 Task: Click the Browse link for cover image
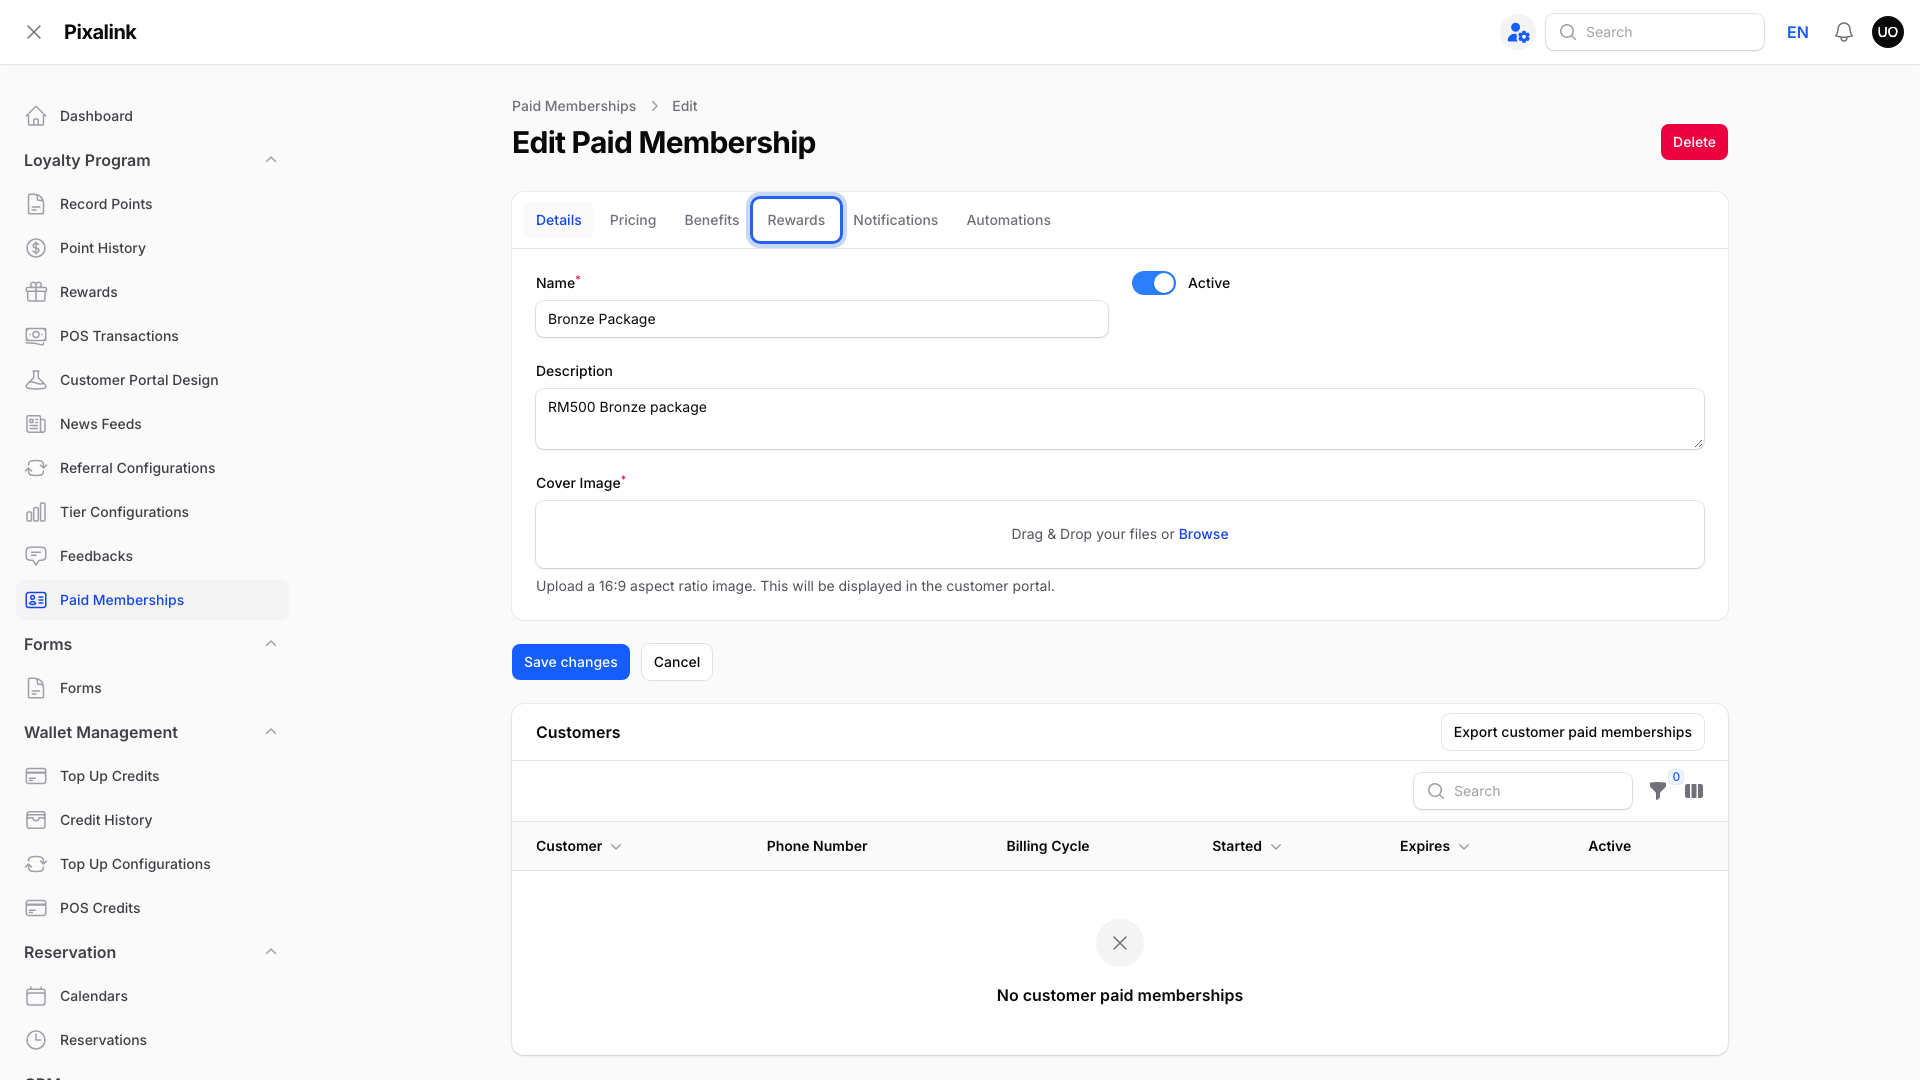click(x=1203, y=534)
